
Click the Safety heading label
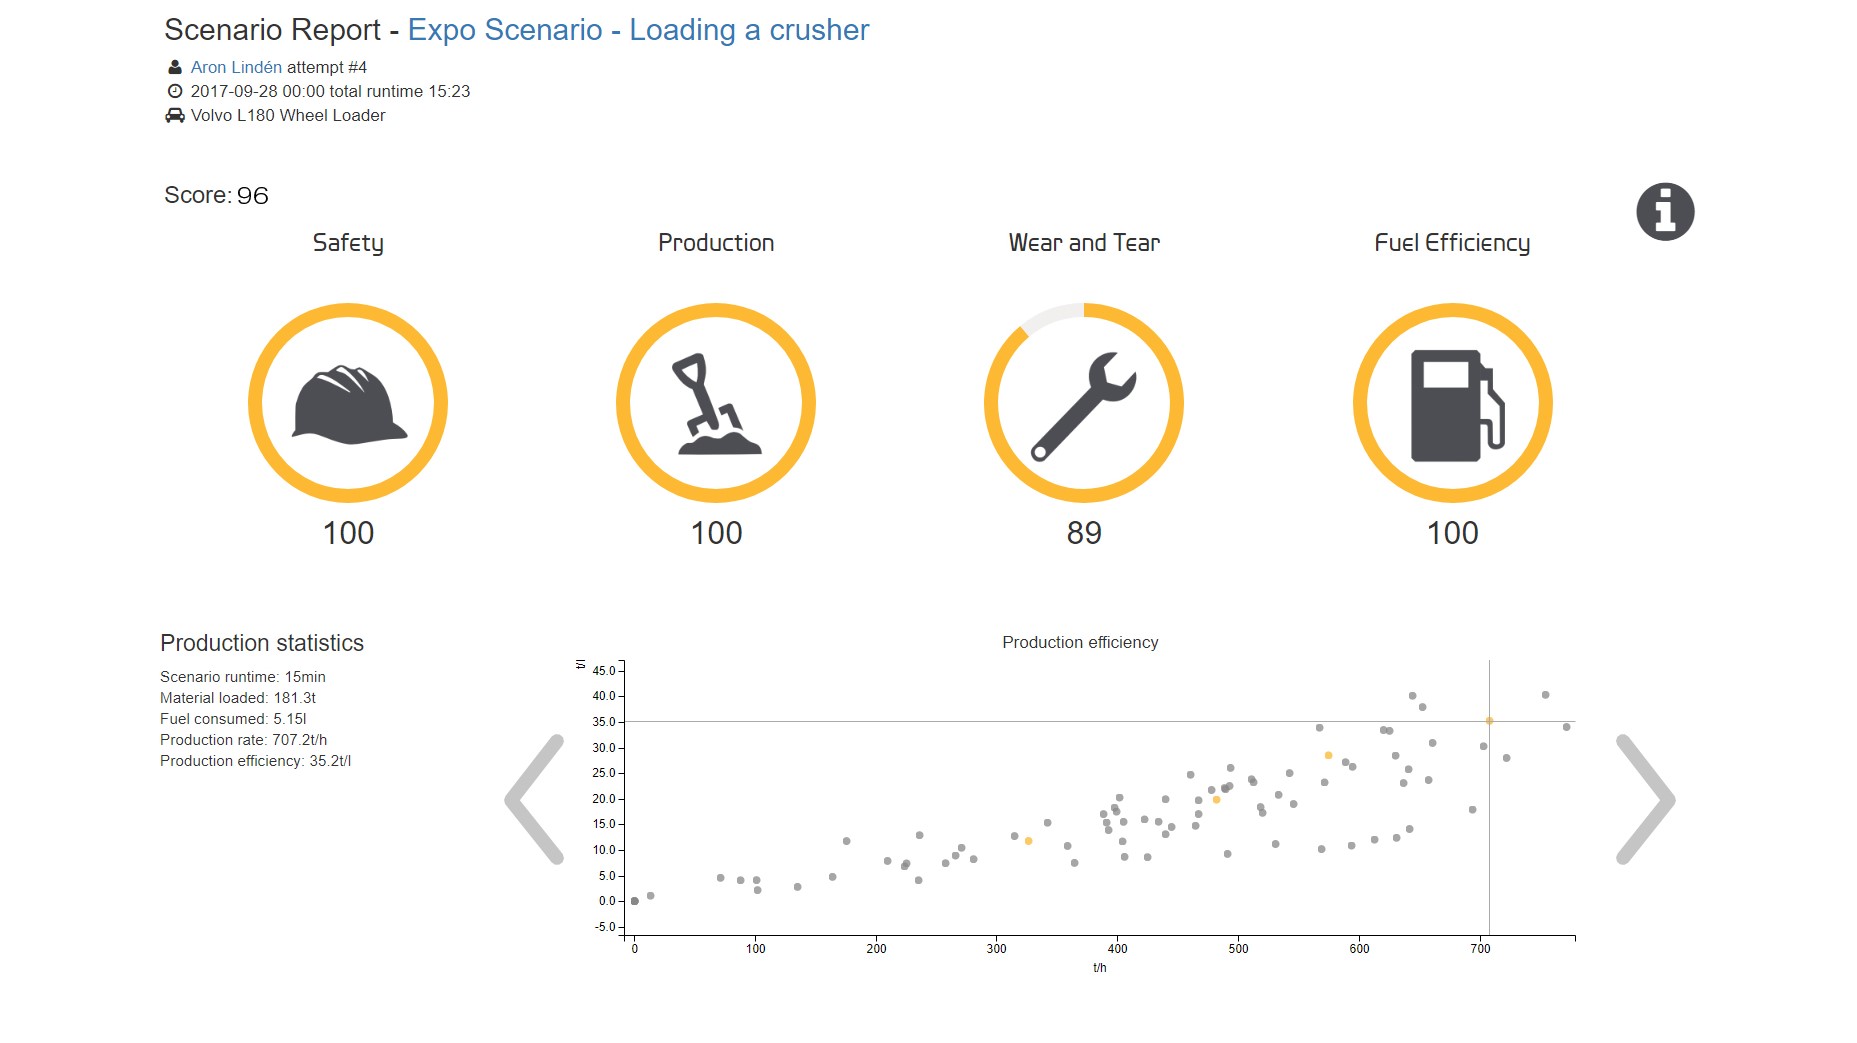(x=348, y=243)
